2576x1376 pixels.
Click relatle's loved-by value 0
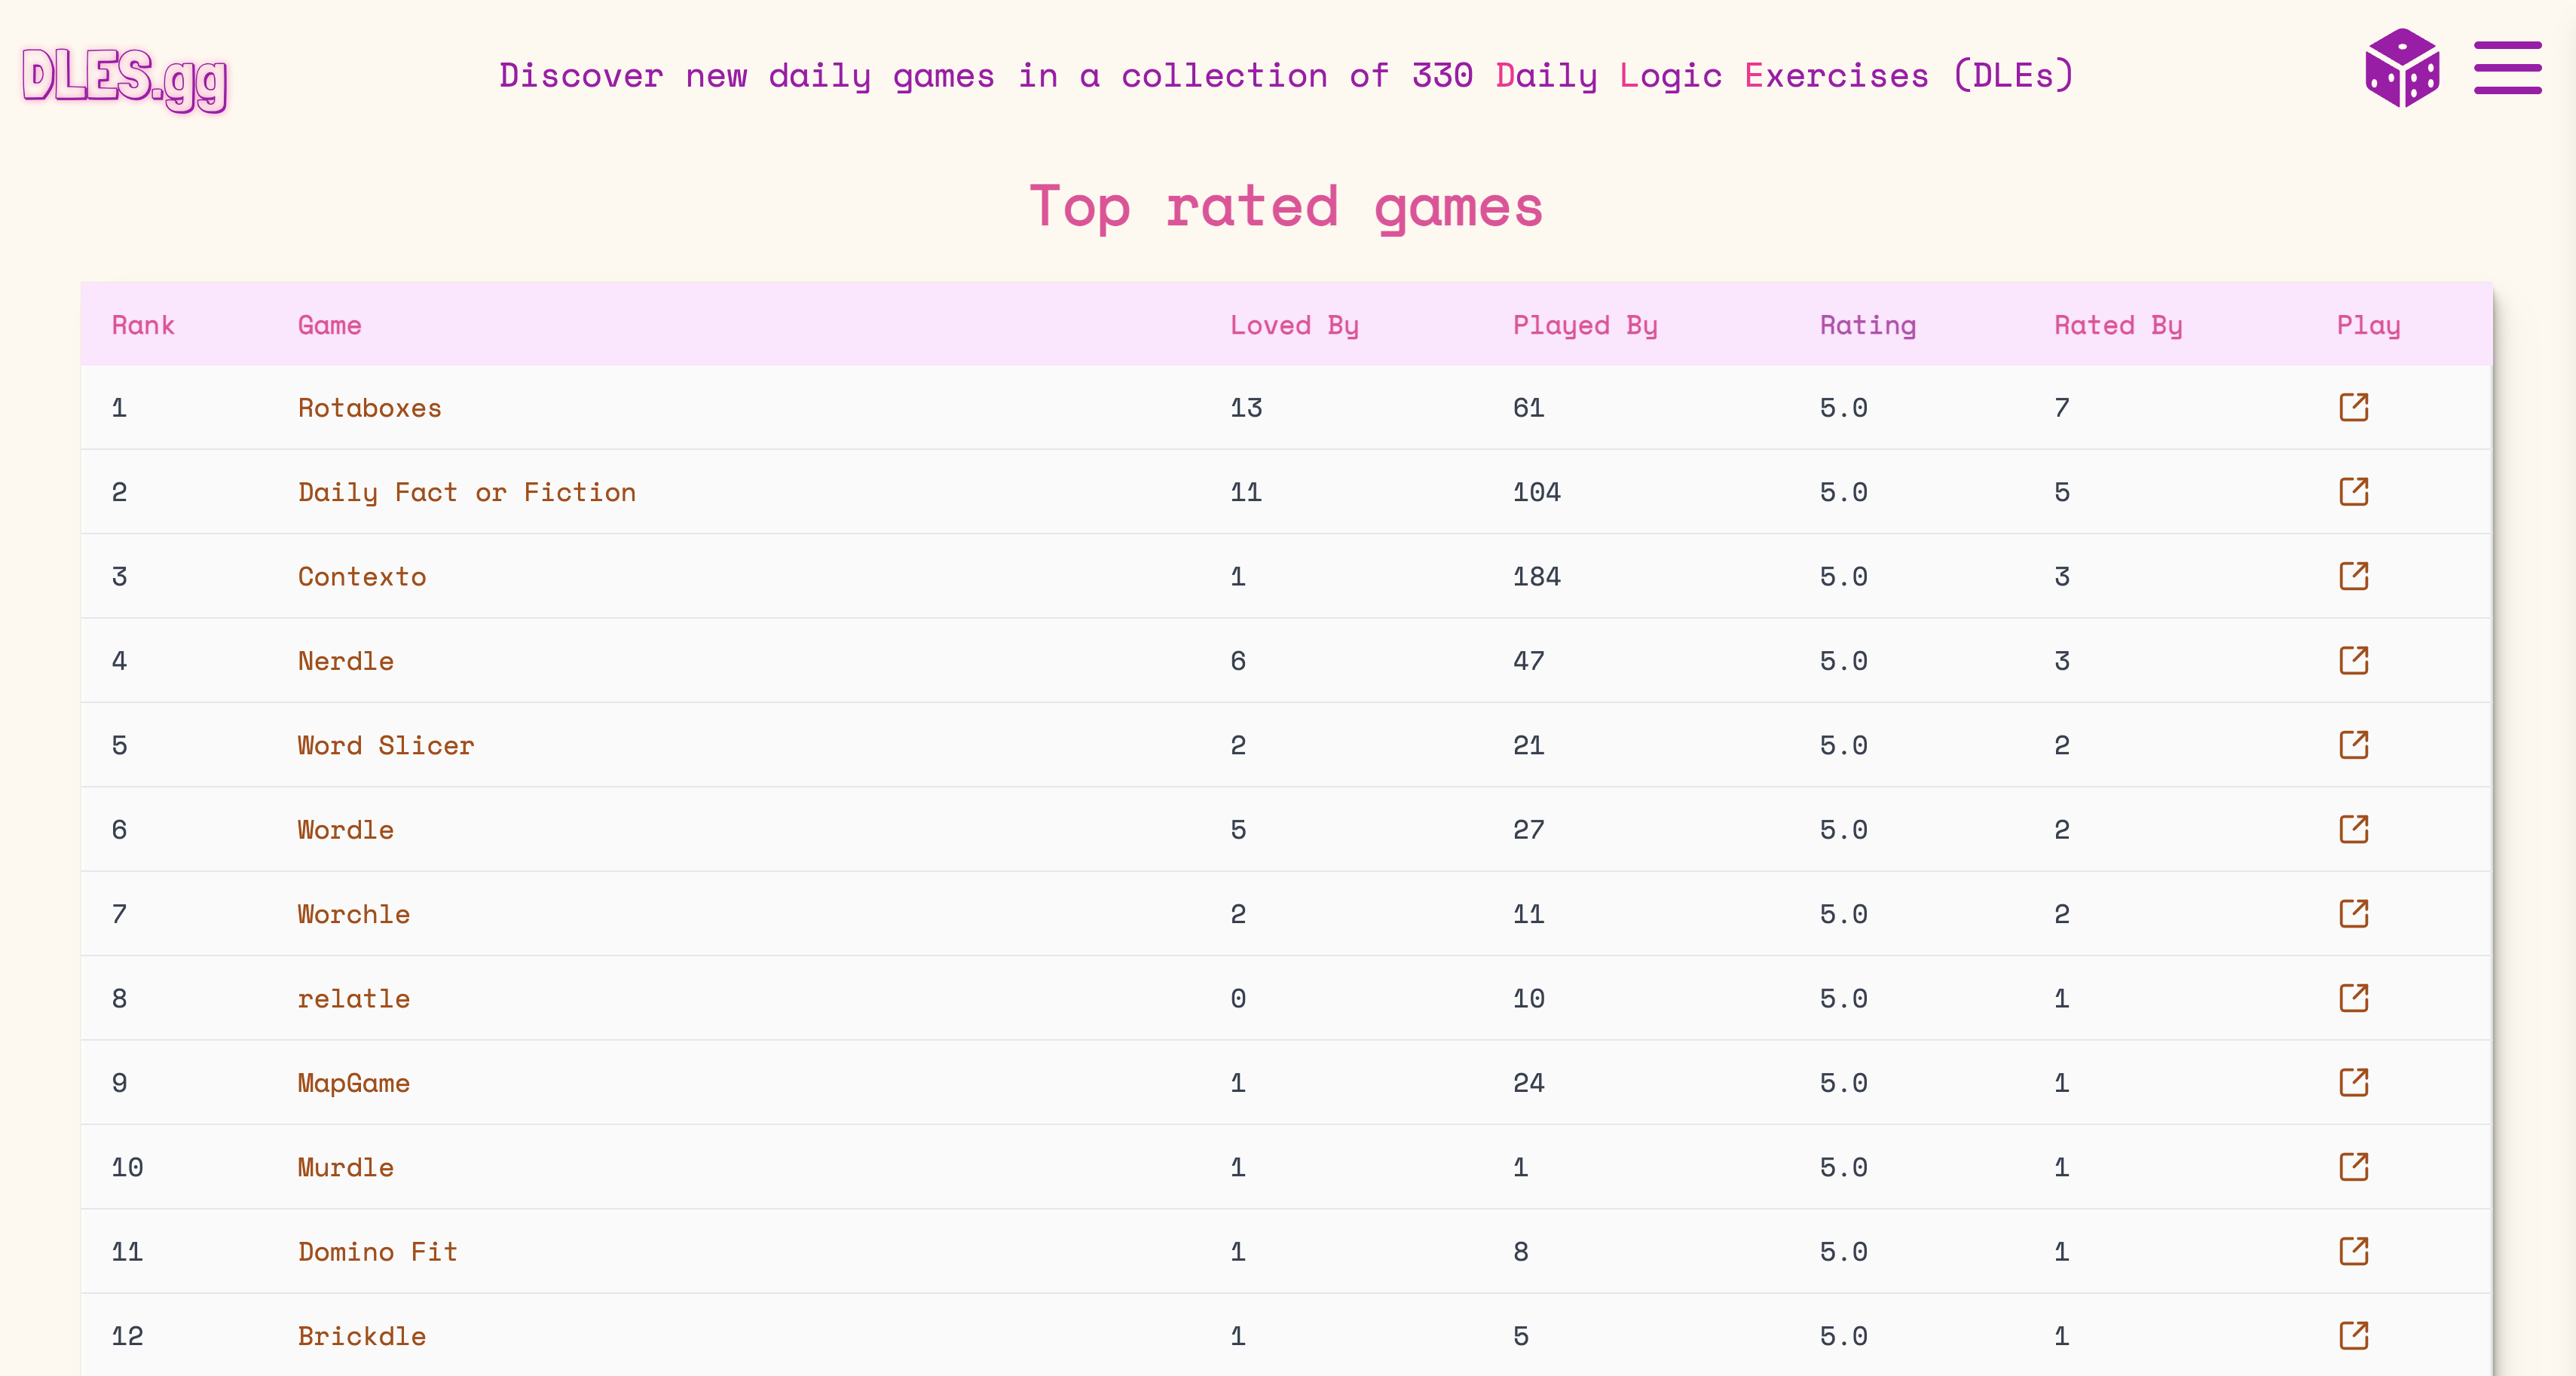[x=1238, y=999]
